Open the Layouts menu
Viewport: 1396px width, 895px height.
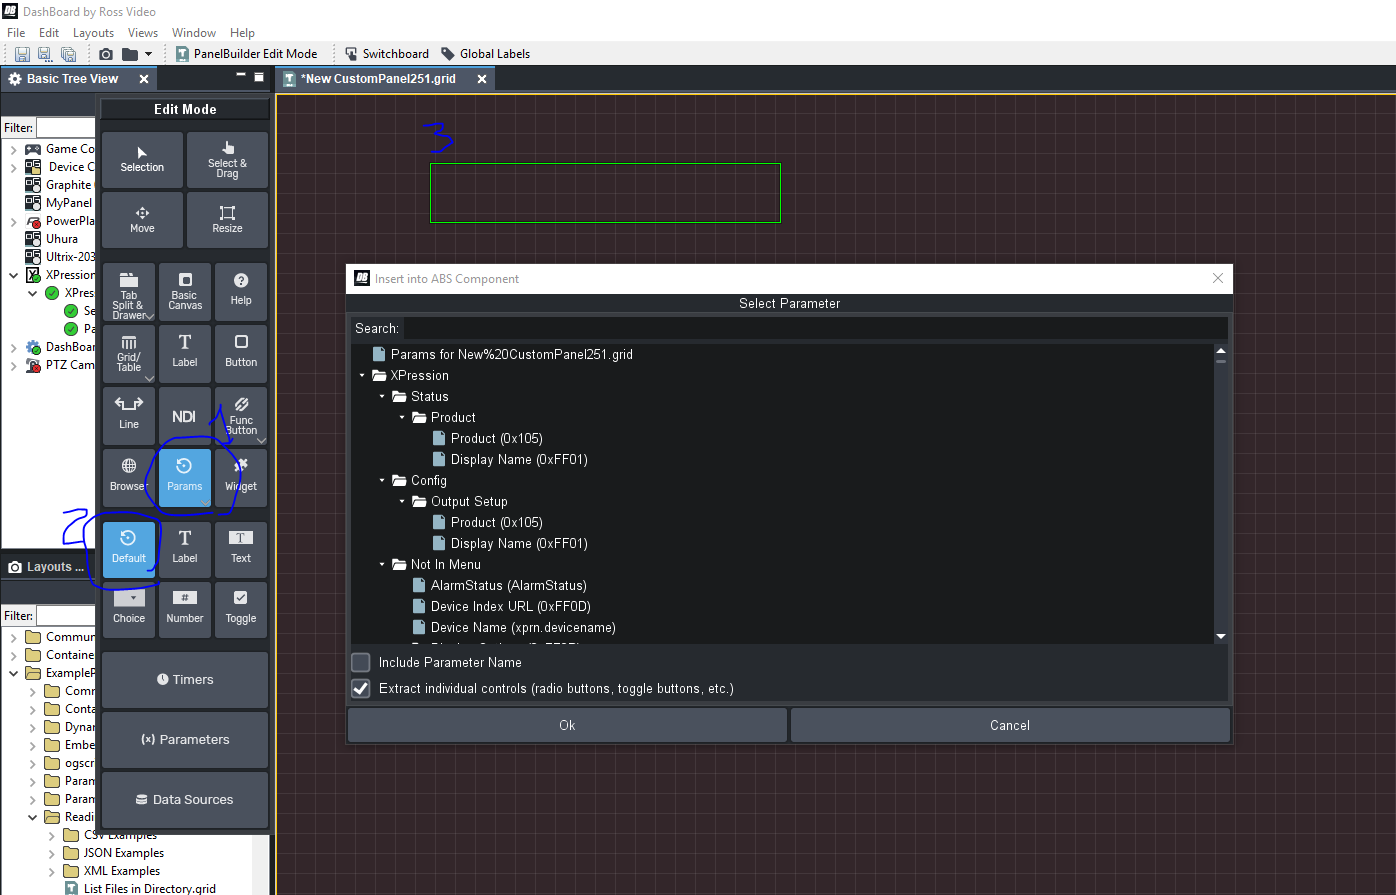tap(93, 33)
